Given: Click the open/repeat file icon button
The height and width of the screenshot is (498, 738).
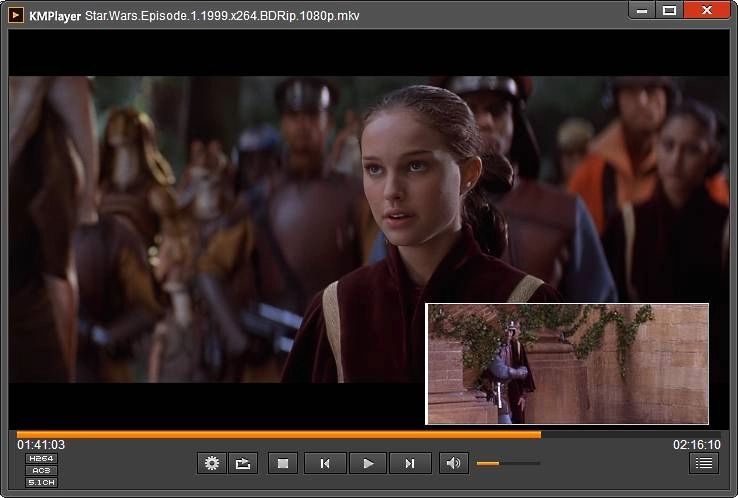Looking at the screenshot, I should click(x=243, y=463).
